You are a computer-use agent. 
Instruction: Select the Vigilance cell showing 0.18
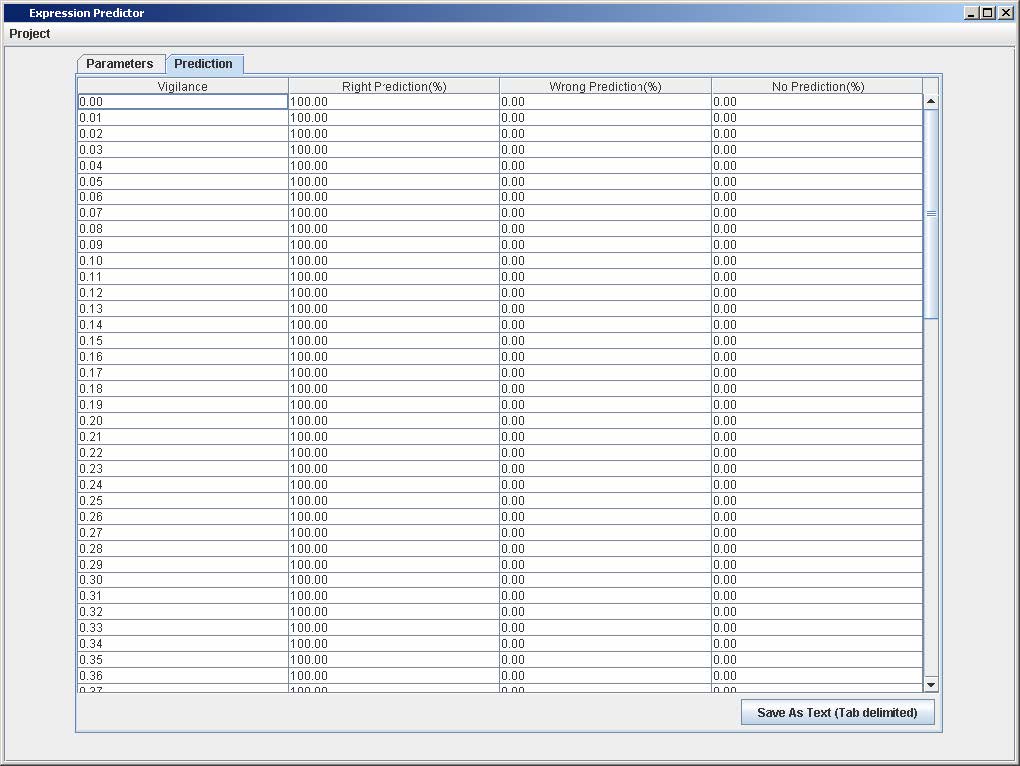coord(183,390)
